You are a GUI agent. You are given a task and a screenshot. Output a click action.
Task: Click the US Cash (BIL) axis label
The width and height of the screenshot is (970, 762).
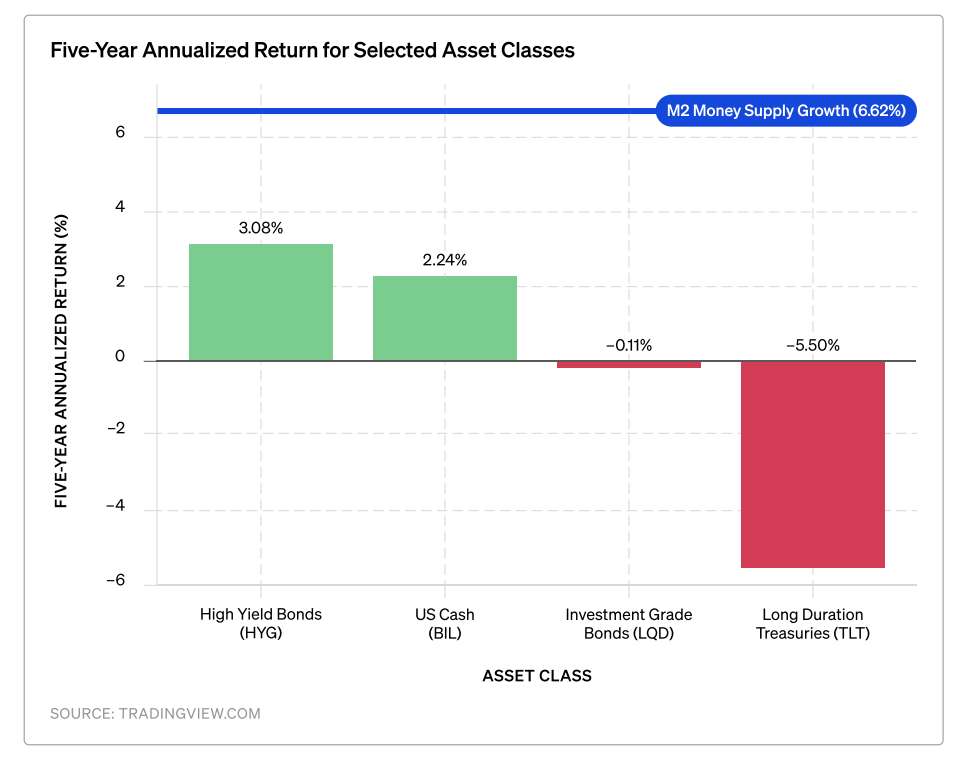[x=445, y=623]
